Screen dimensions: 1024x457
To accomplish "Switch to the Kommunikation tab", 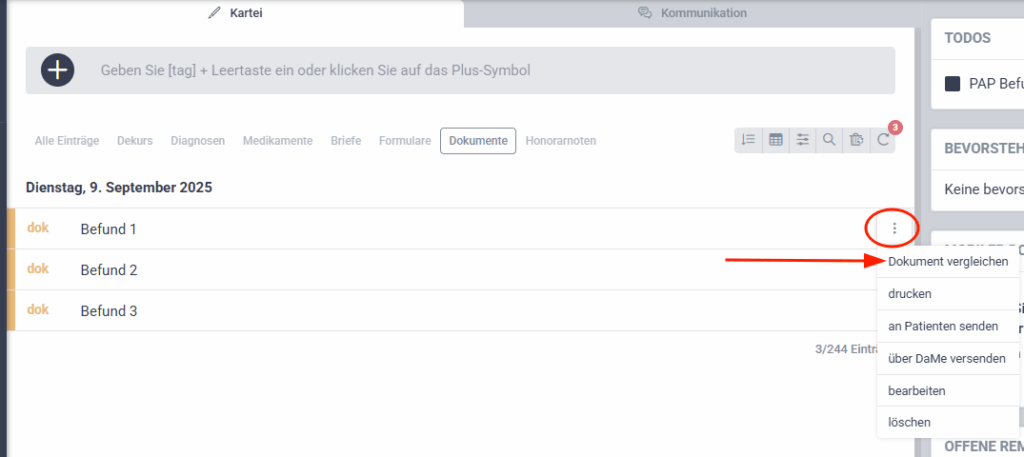I will point(692,13).
